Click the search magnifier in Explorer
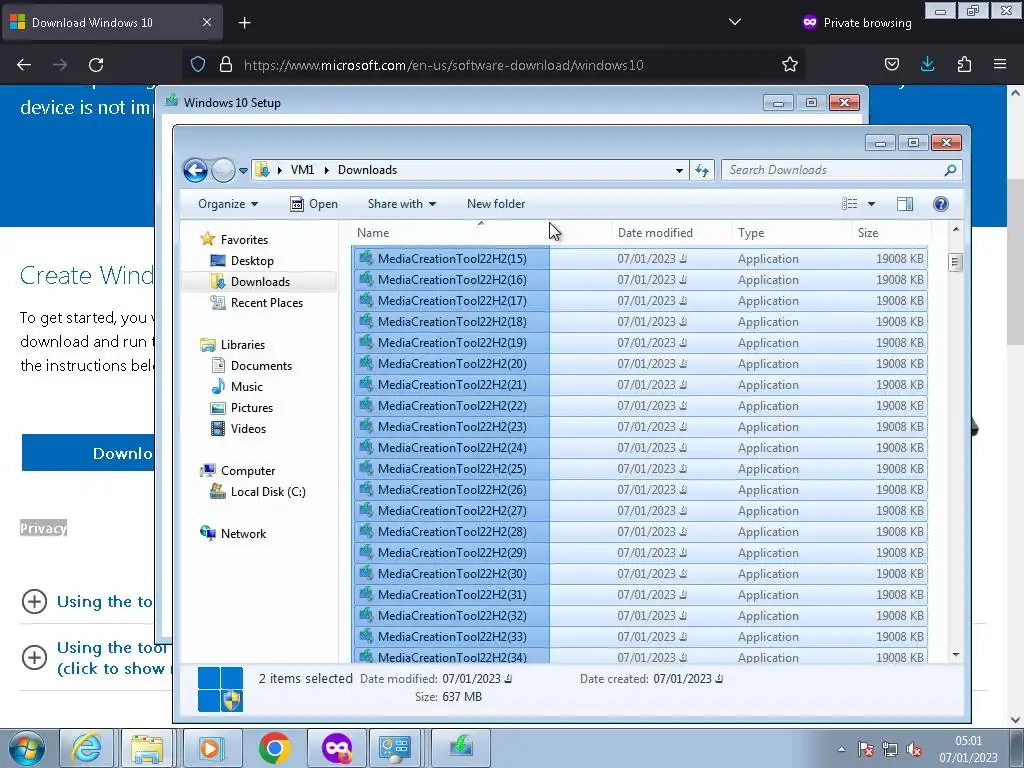The height and width of the screenshot is (768, 1024). [x=950, y=170]
